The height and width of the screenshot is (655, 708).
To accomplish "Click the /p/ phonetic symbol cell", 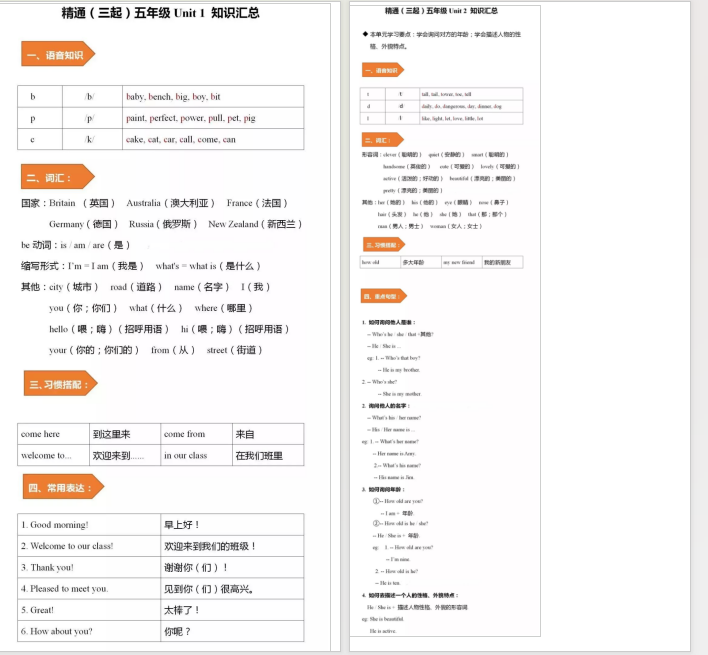I will [x=92, y=118].
